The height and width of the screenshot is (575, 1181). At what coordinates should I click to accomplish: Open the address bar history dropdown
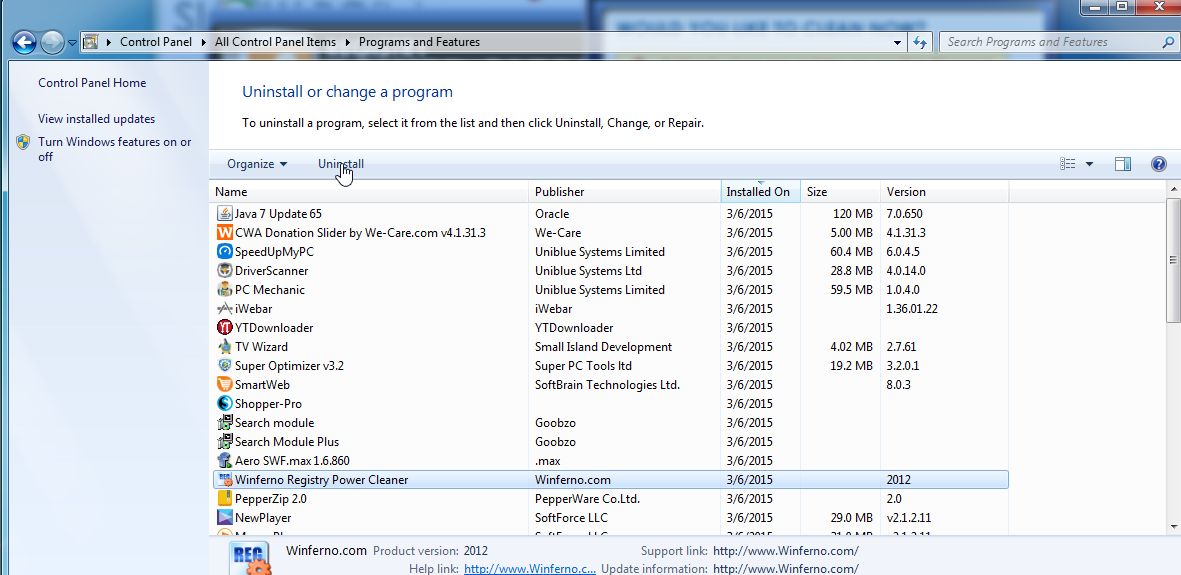[x=898, y=42]
